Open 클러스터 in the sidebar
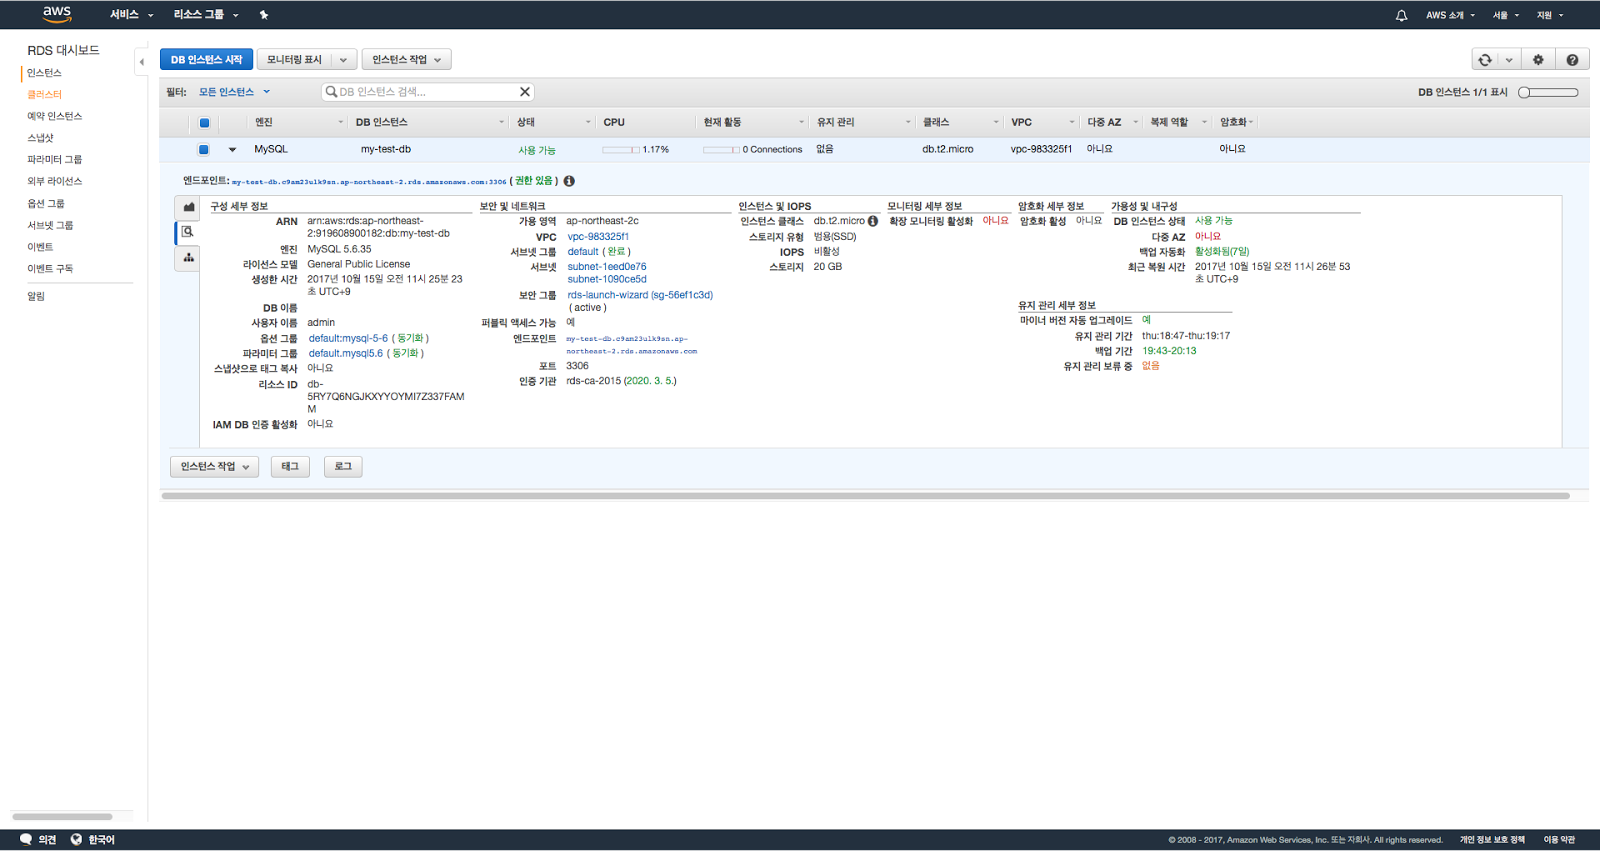The image size is (1600, 851). tap(44, 95)
